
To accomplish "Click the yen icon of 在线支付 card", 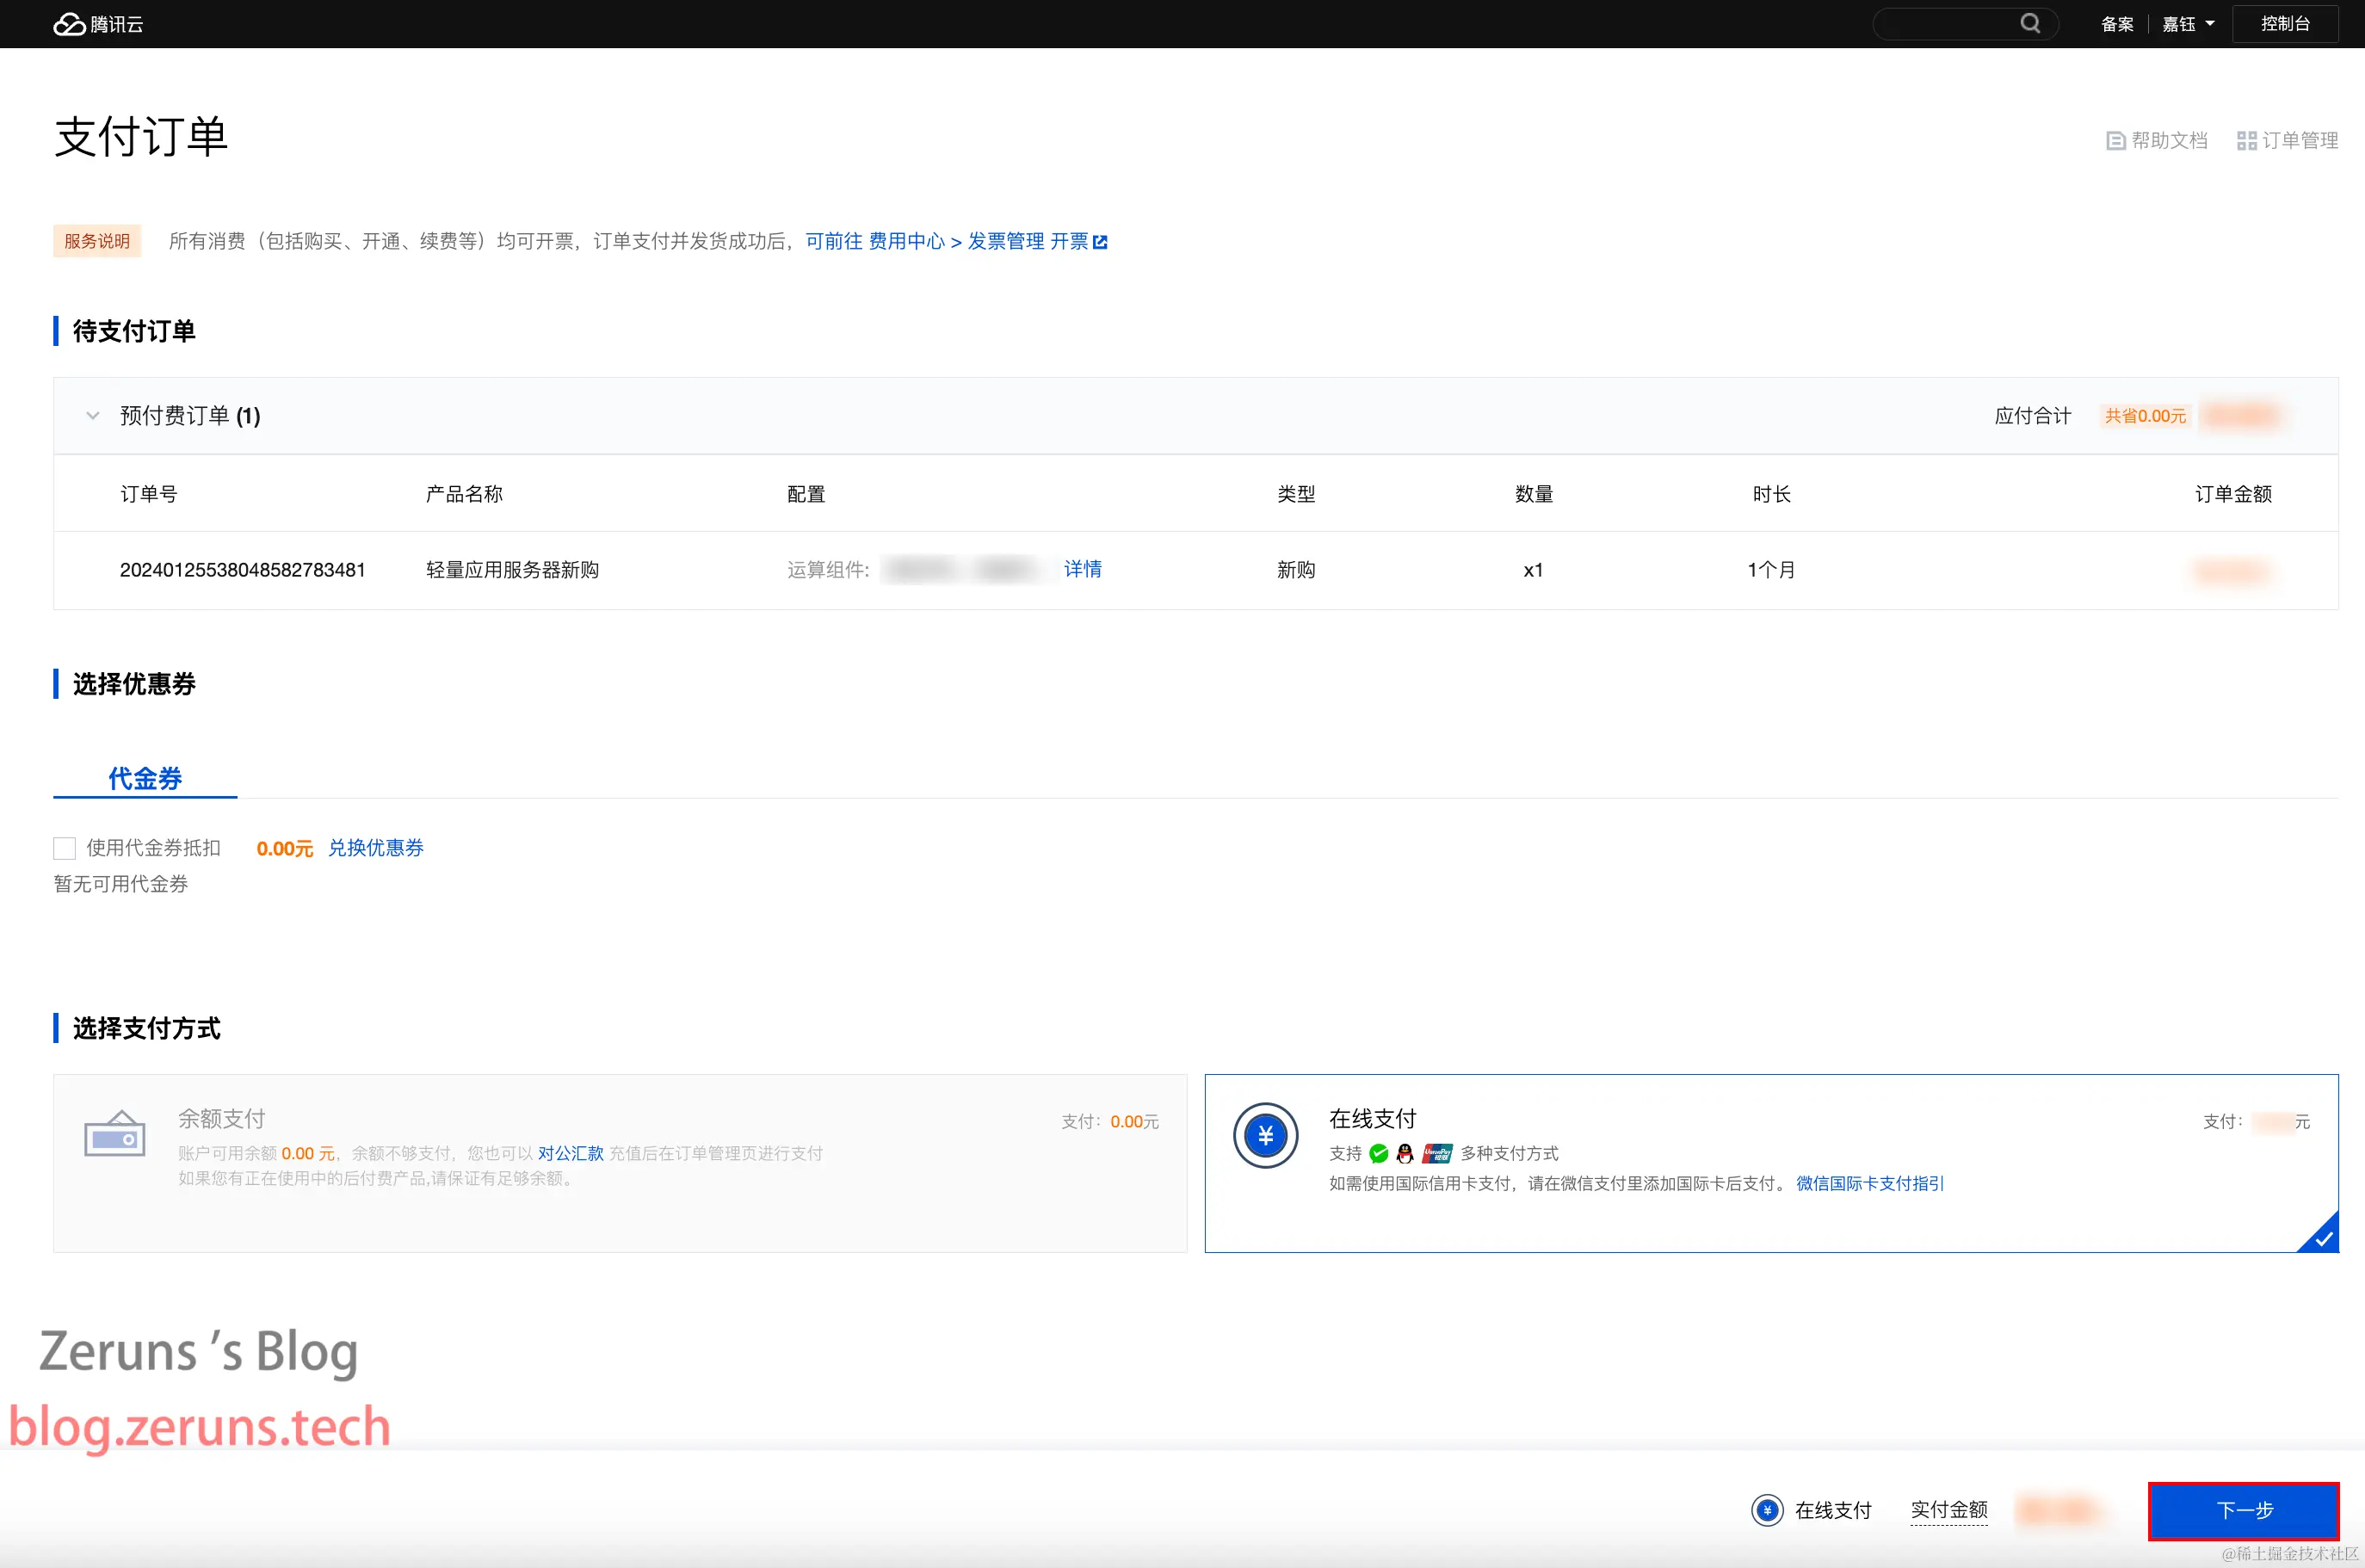I will click(1265, 1135).
